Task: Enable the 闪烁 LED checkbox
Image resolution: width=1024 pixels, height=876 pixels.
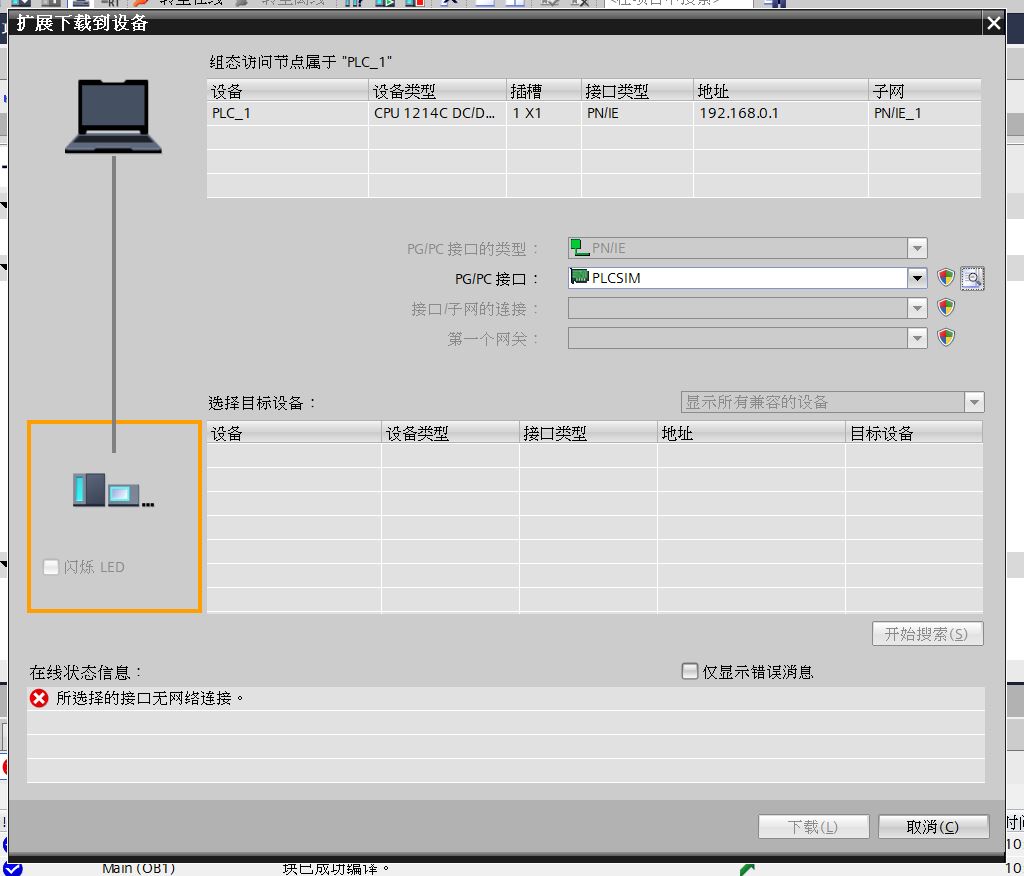Action: pos(52,567)
